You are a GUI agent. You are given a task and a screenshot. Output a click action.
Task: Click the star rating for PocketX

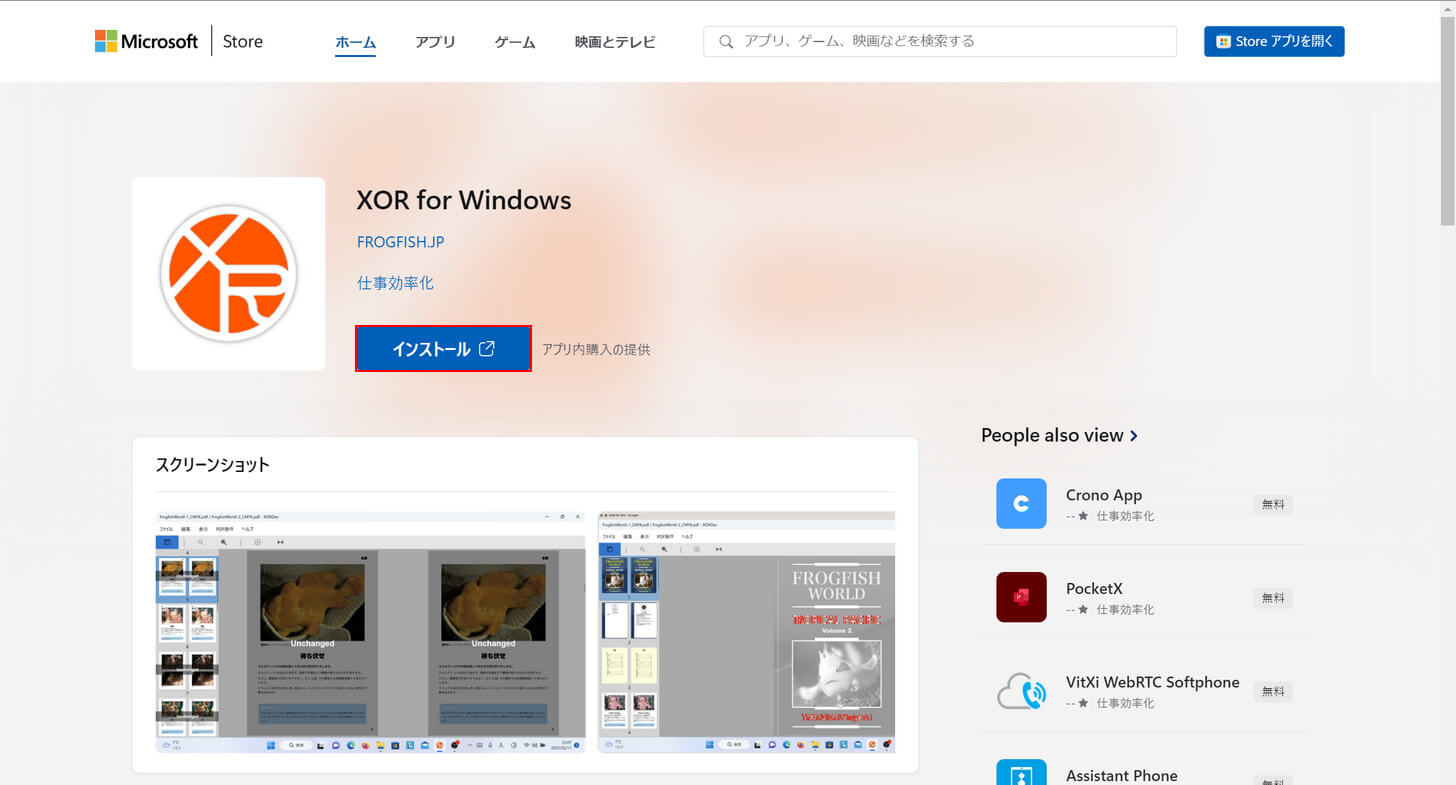click(1077, 609)
